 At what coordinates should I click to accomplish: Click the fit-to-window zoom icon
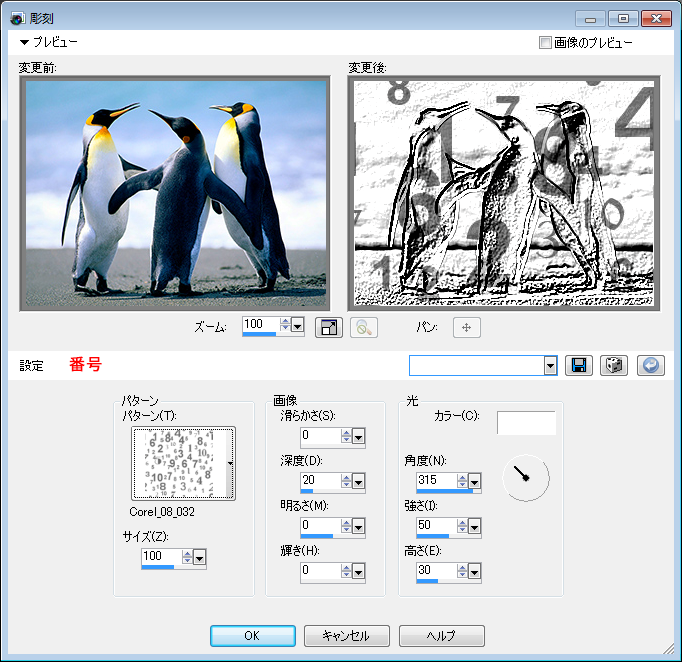(328, 327)
